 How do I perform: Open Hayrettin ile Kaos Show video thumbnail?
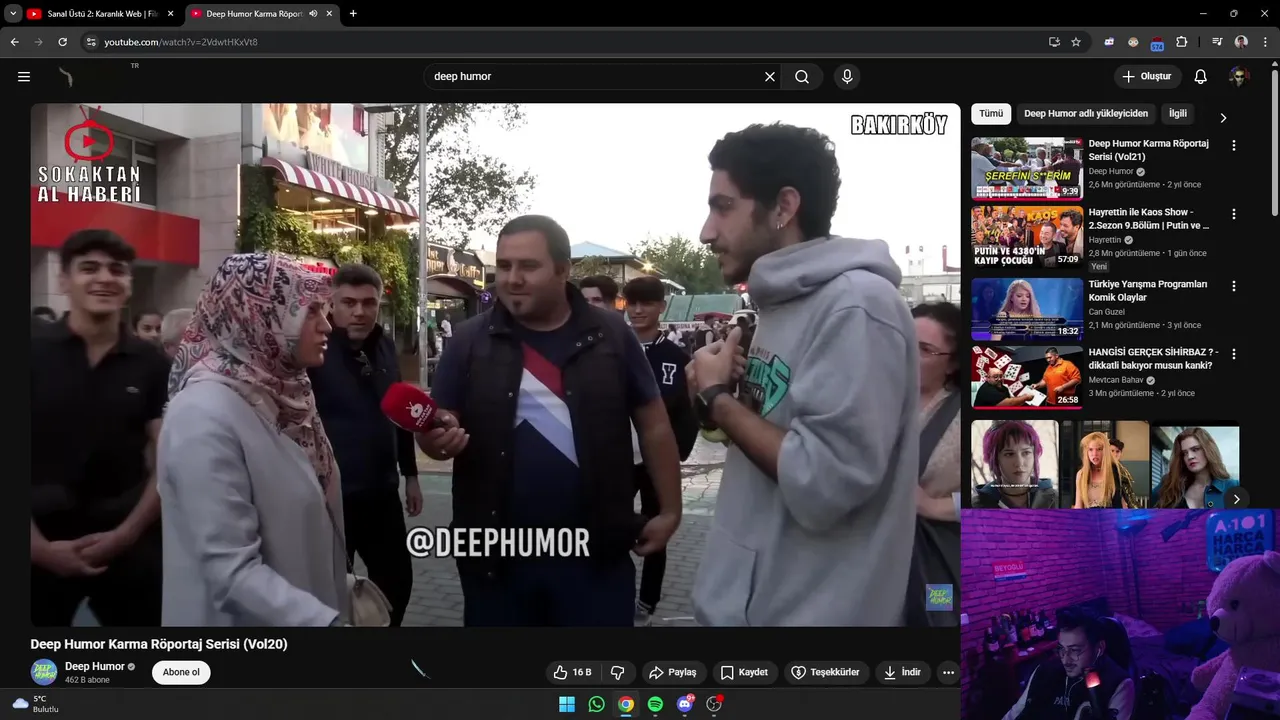(1027, 238)
